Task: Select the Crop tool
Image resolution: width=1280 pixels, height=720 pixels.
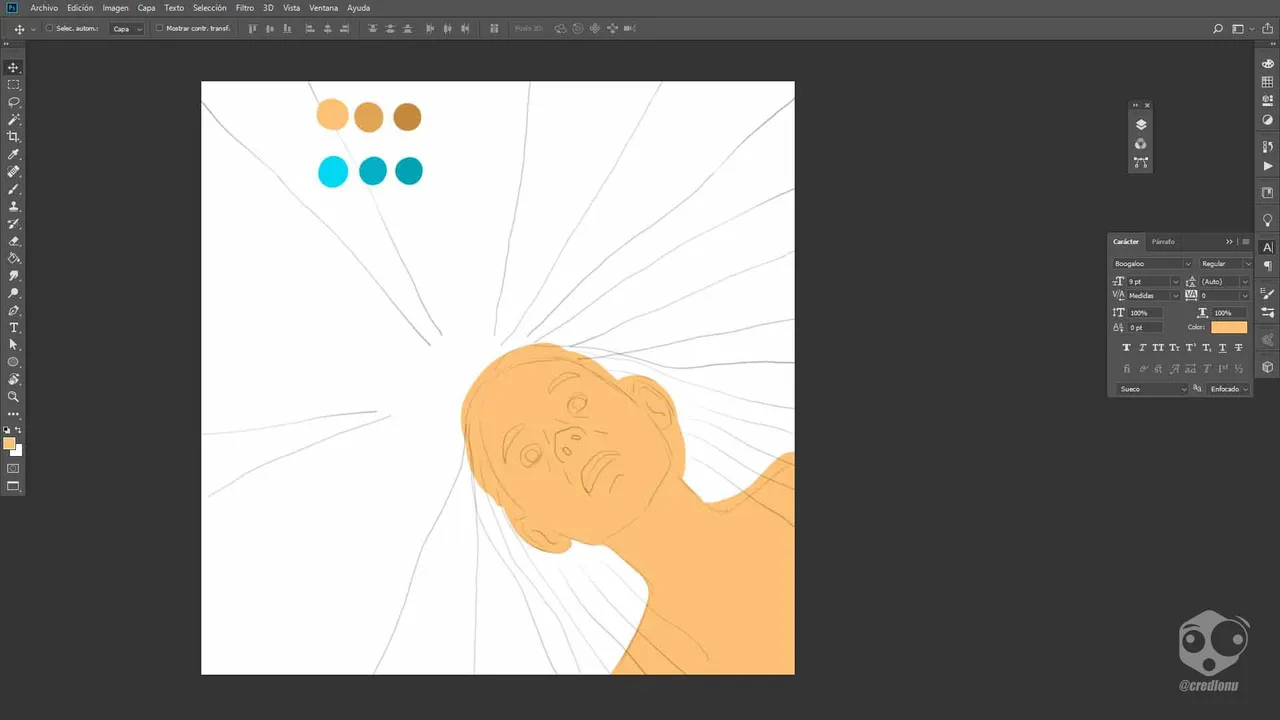Action: pyautogui.click(x=14, y=137)
